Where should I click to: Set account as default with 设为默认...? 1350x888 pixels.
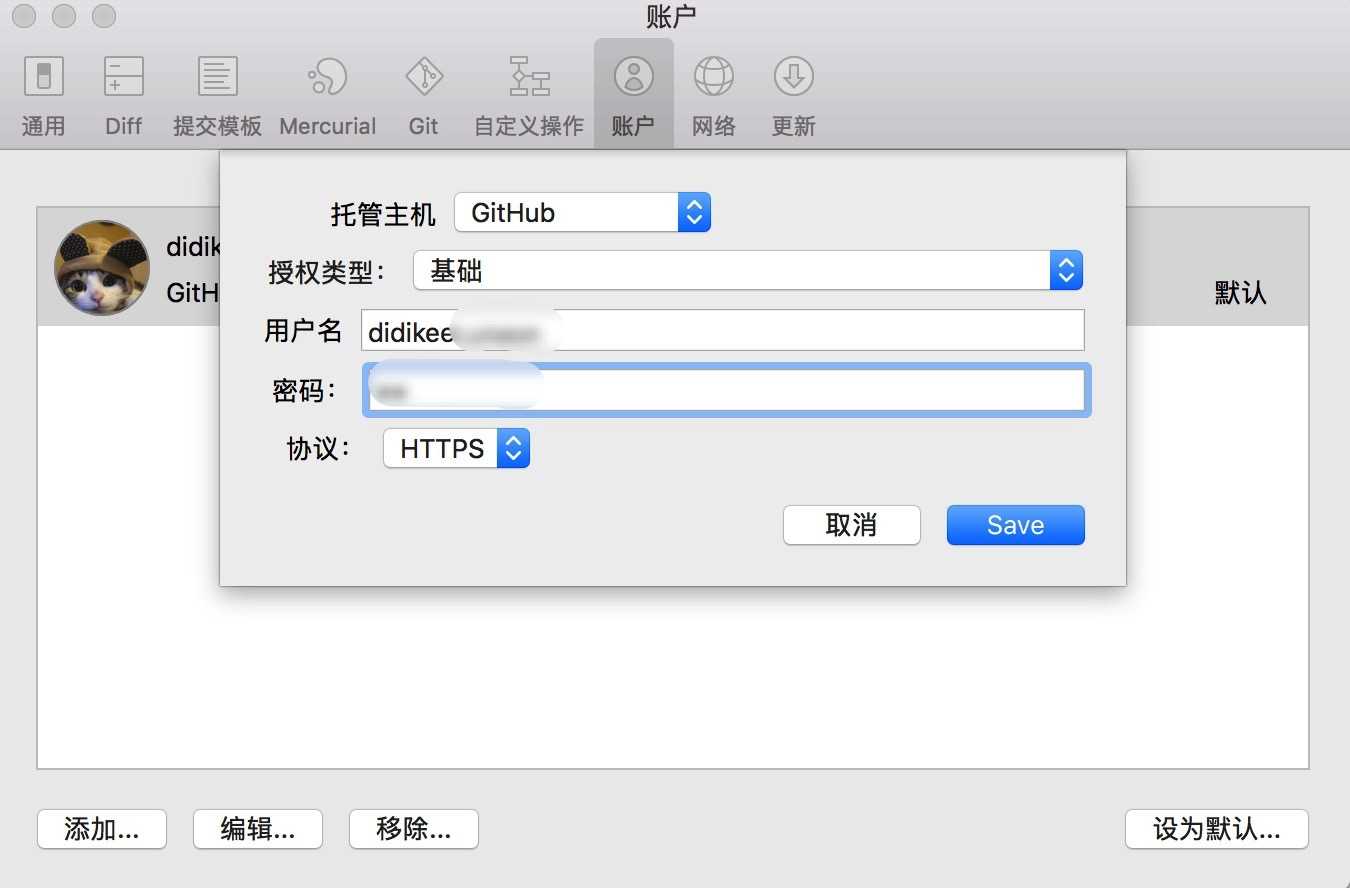coord(1216,829)
